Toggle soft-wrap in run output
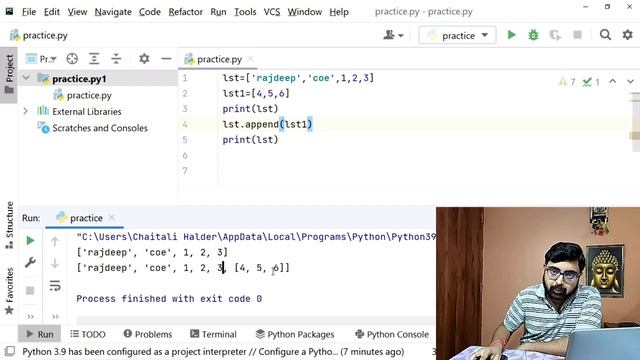The width and height of the screenshot is (640, 360). coord(55,285)
